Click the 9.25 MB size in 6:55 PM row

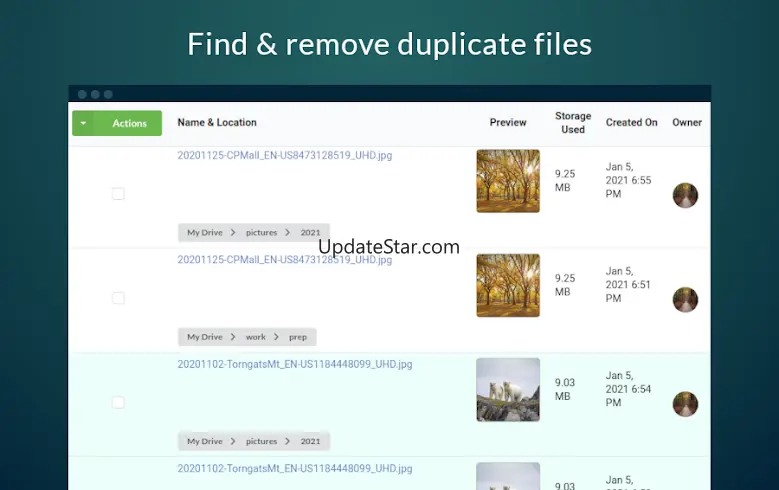point(565,181)
